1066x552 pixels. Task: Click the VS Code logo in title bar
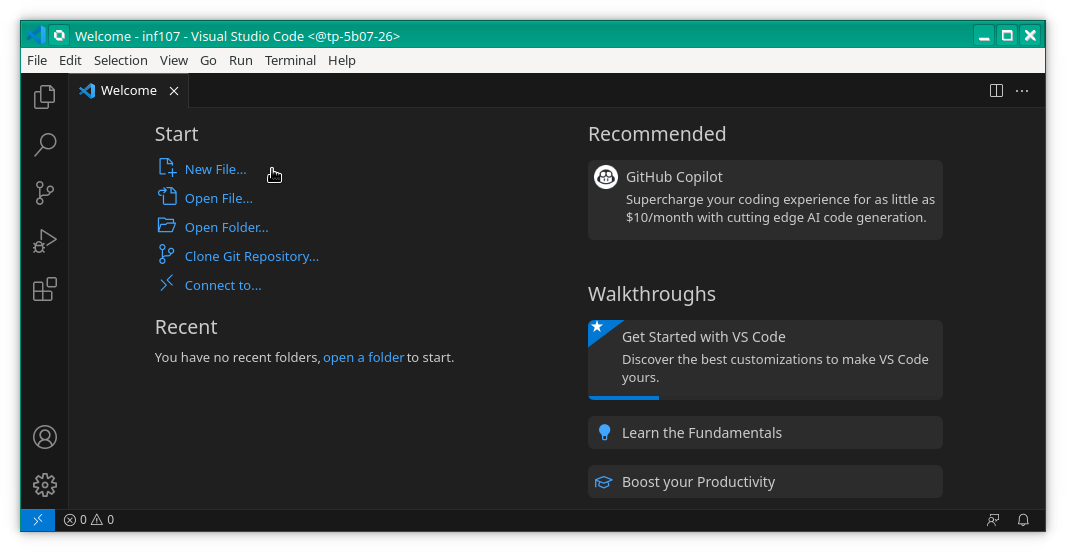point(35,35)
